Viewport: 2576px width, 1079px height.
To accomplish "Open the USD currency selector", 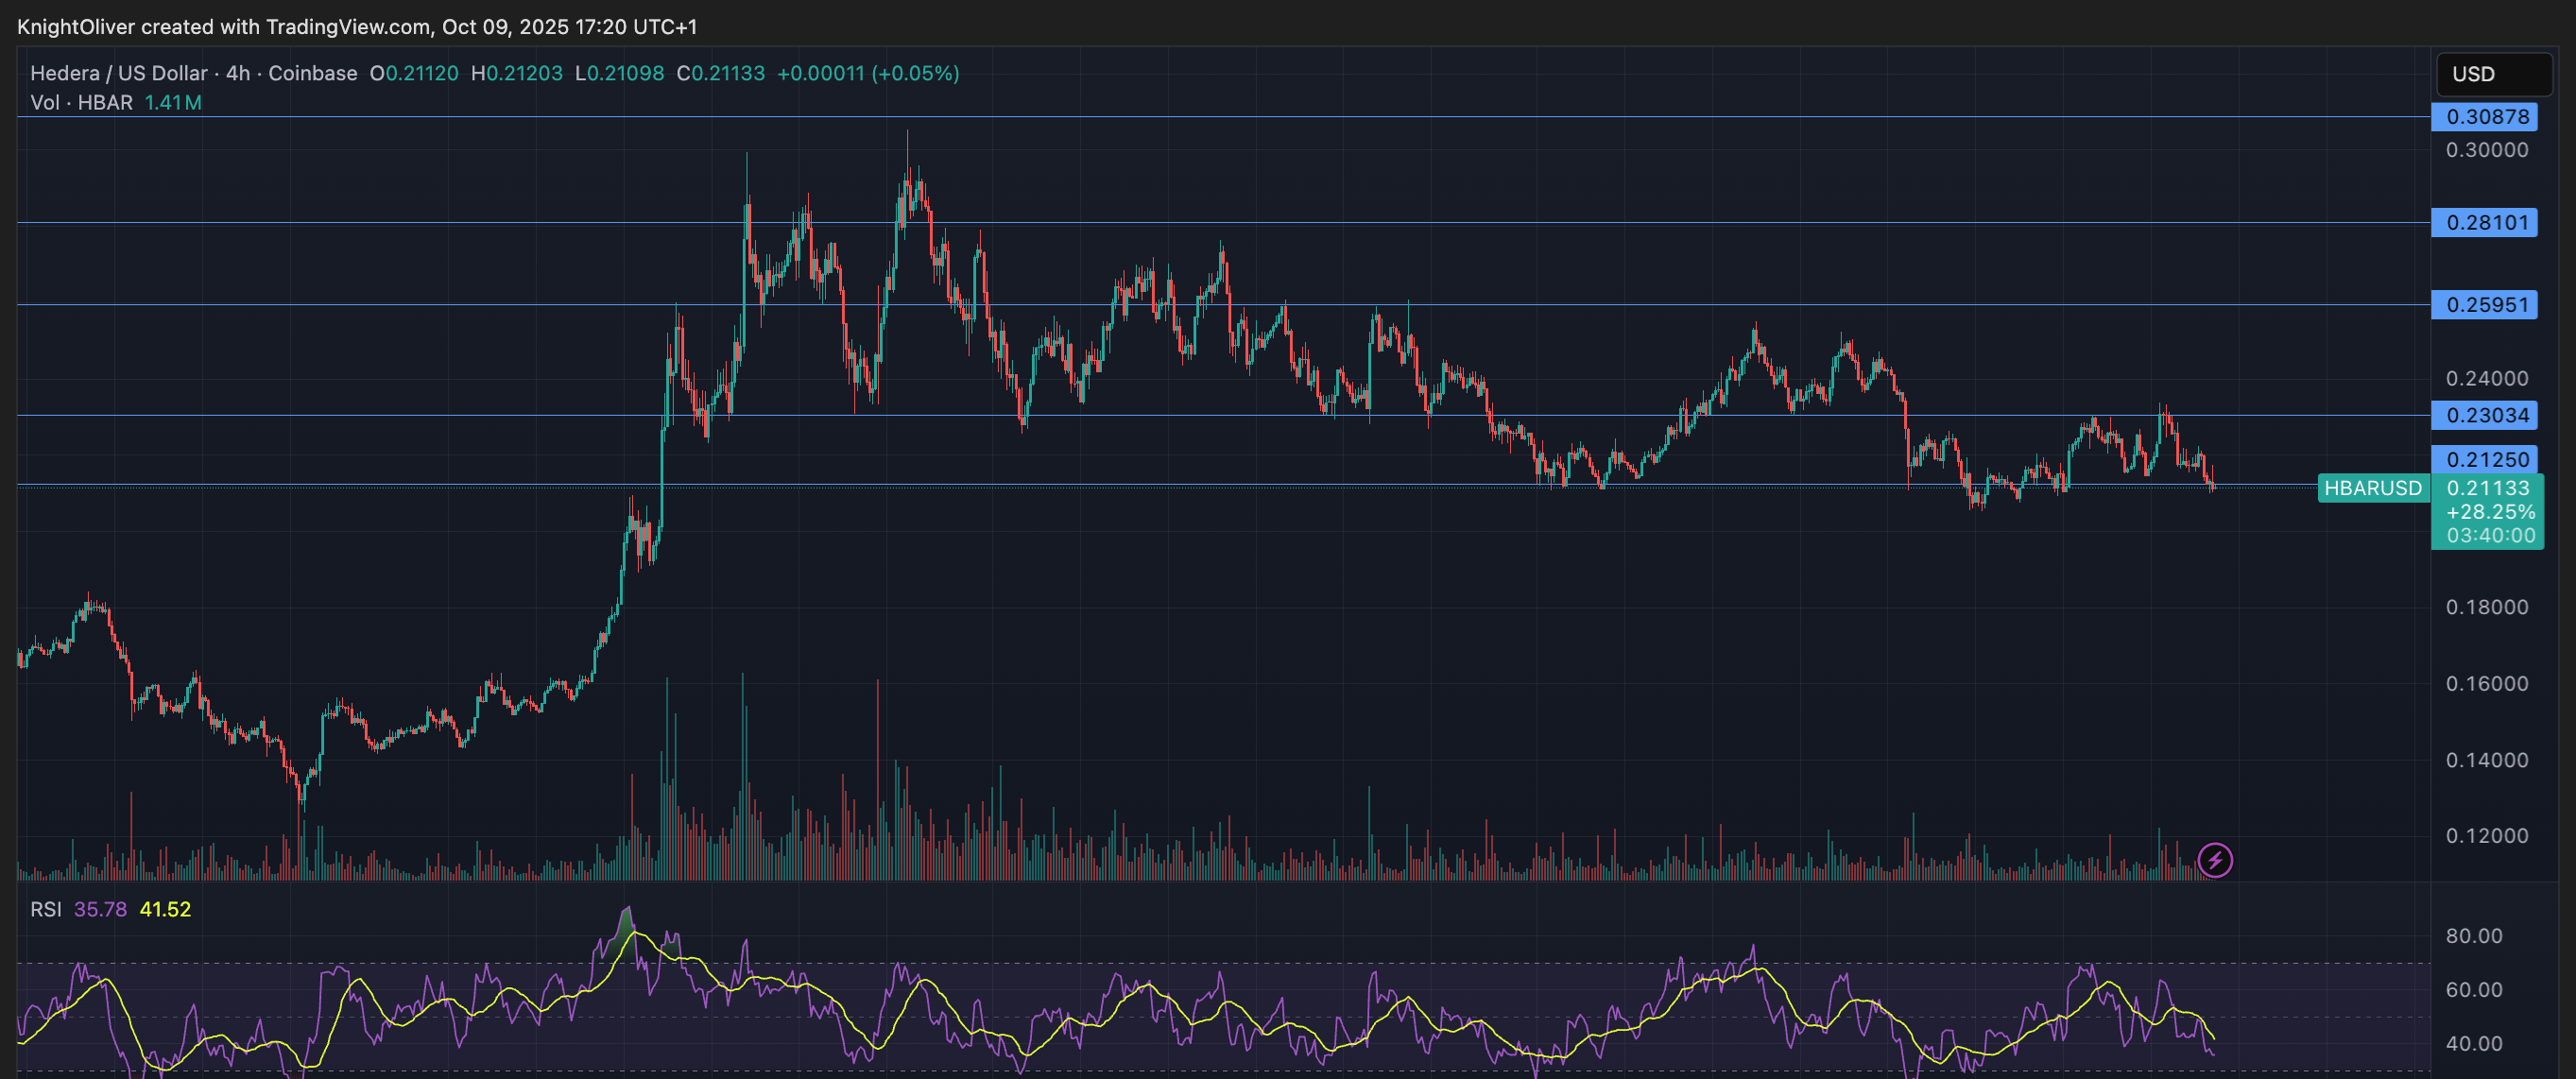I will [2493, 74].
